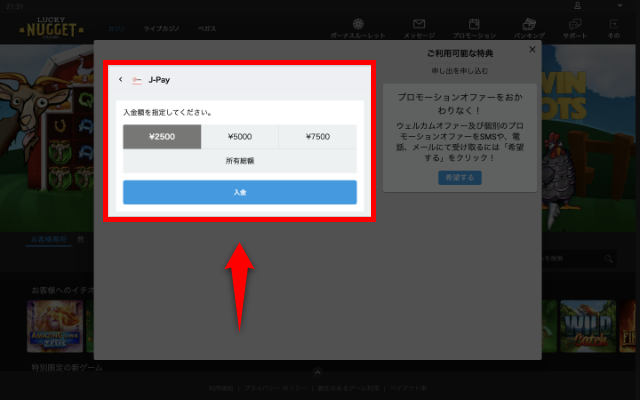
Task: Open the Banking card icon
Action: (530, 24)
